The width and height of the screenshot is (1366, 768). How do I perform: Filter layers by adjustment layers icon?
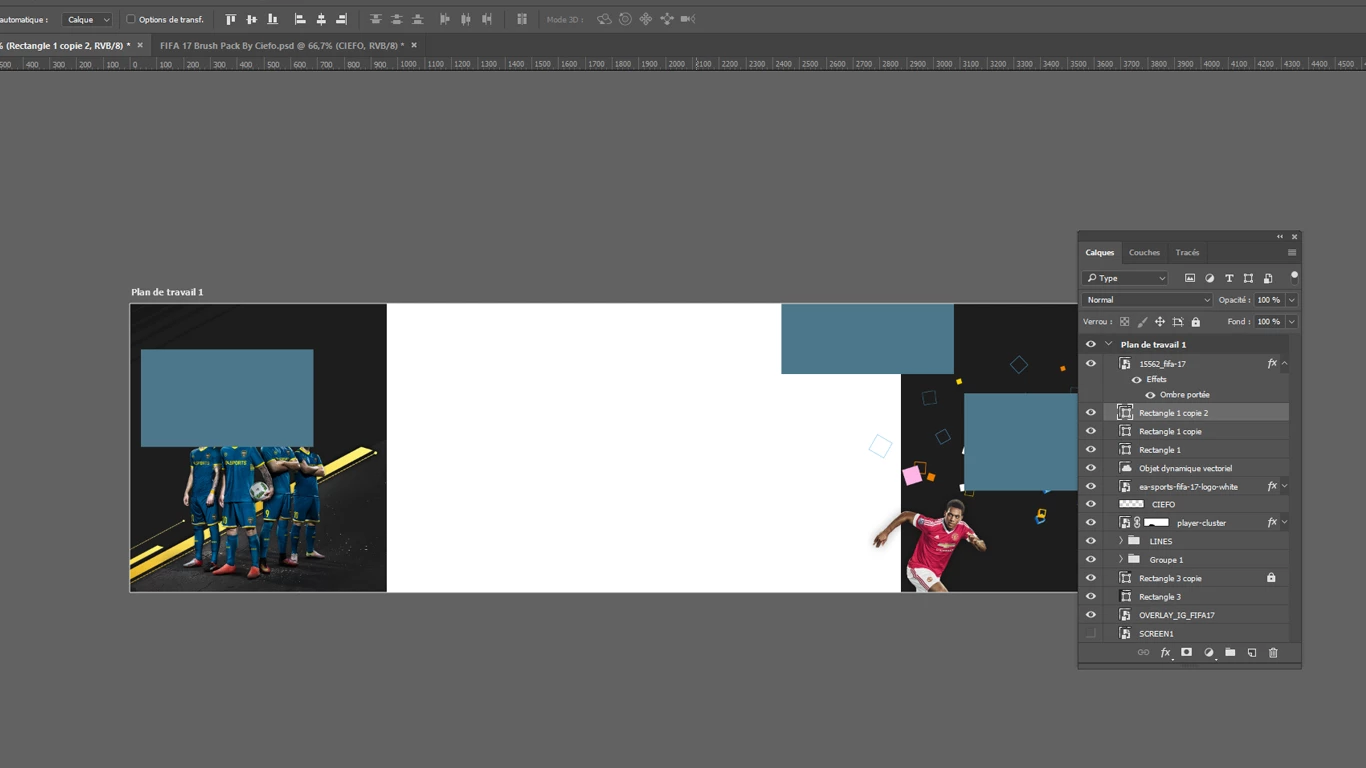(1209, 278)
